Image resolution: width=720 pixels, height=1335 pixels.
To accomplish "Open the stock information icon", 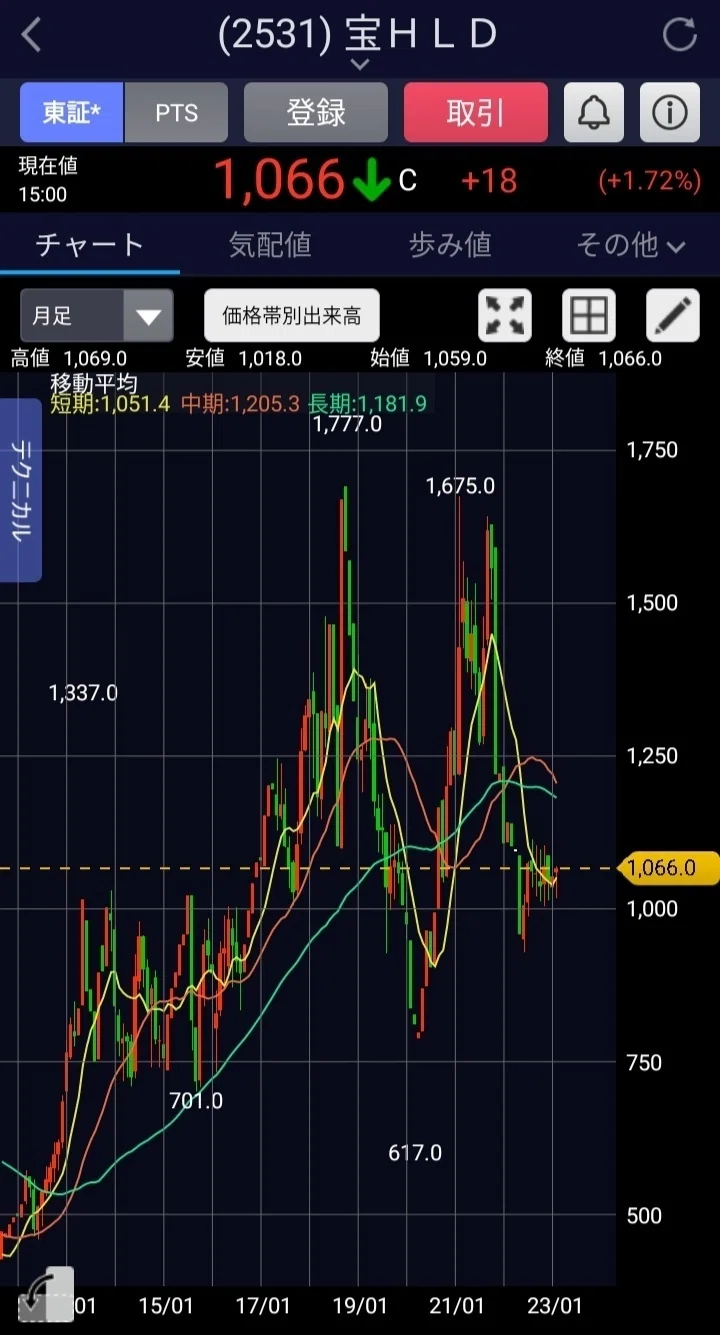I will coord(669,112).
